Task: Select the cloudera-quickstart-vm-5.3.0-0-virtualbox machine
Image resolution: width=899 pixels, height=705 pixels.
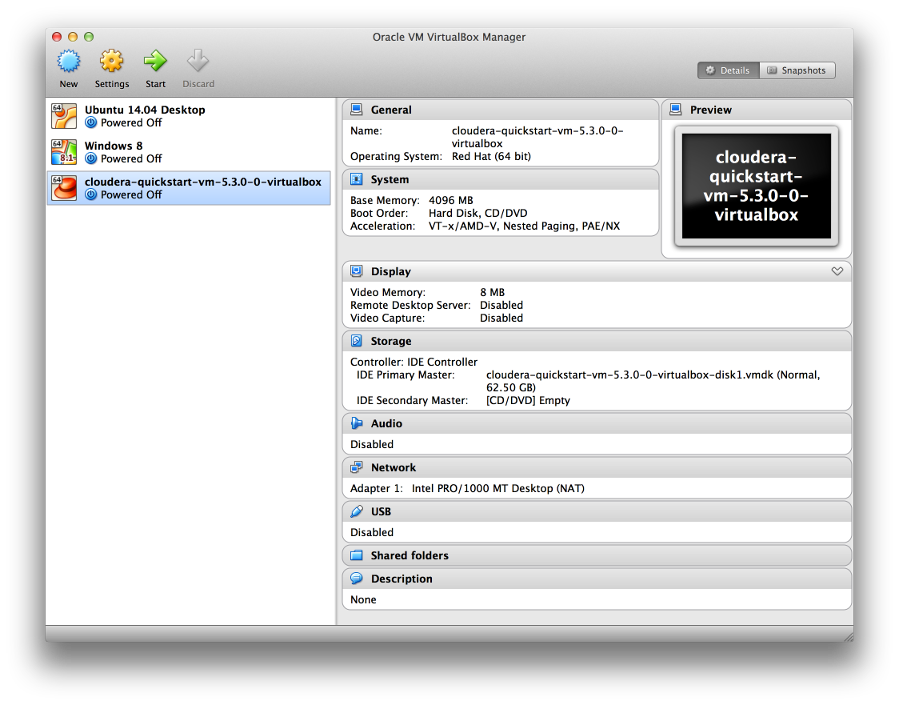Action: point(189,188)
